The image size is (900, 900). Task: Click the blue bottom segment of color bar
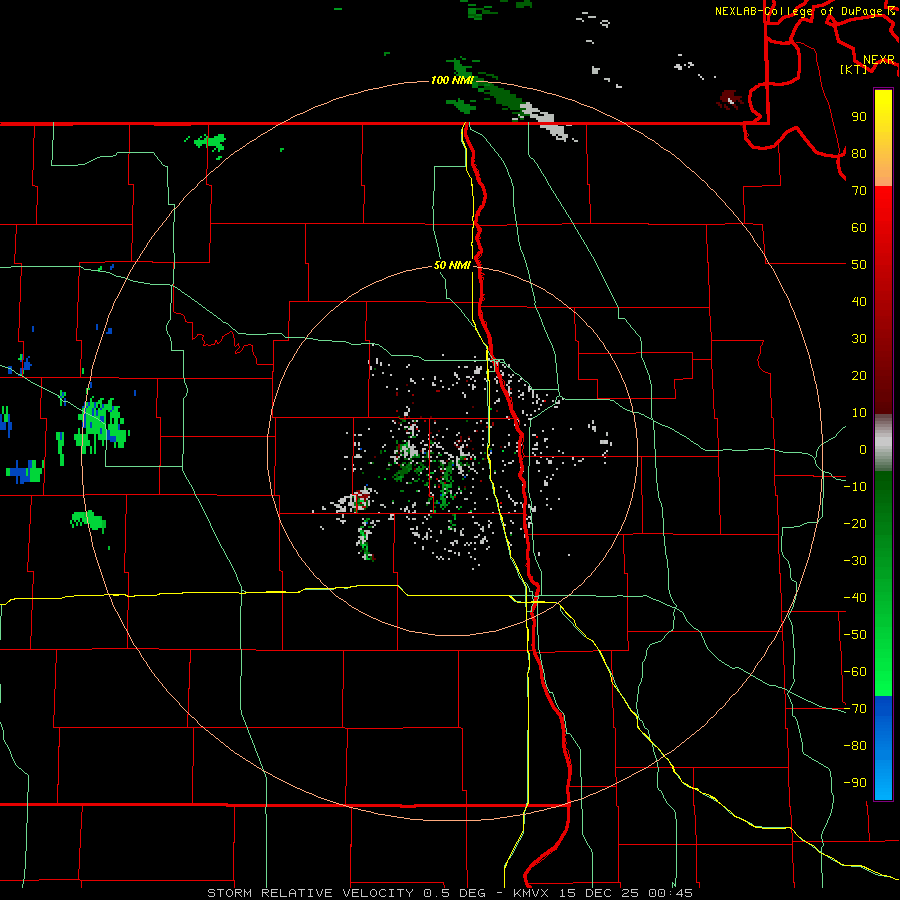point(883,748)
